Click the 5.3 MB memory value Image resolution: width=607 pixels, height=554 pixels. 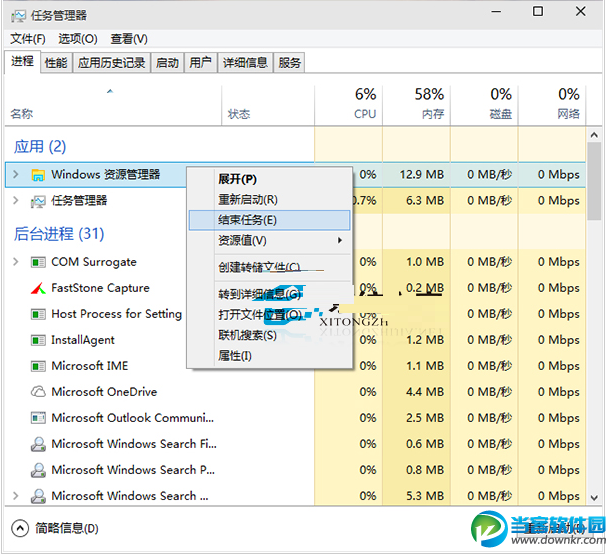click(425, 496)
